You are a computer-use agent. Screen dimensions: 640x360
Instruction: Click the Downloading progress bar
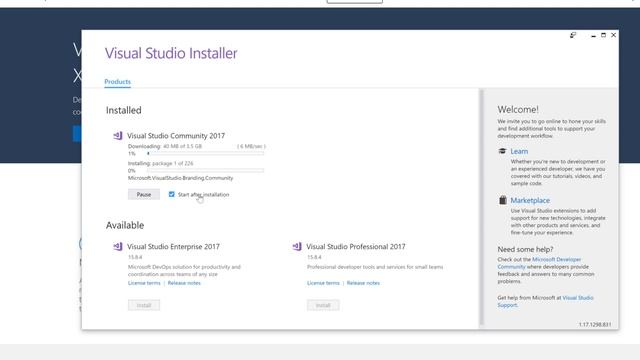pos(205,153)
